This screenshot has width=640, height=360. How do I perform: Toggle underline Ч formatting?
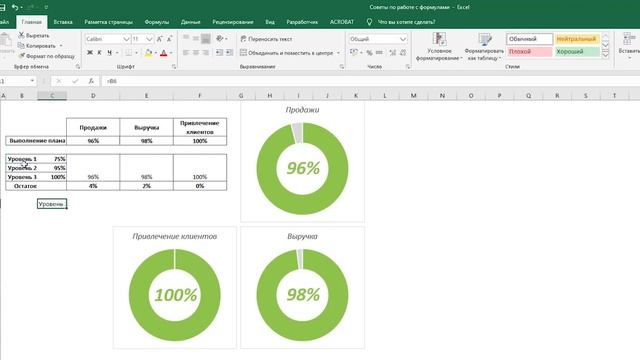point(109,53)
